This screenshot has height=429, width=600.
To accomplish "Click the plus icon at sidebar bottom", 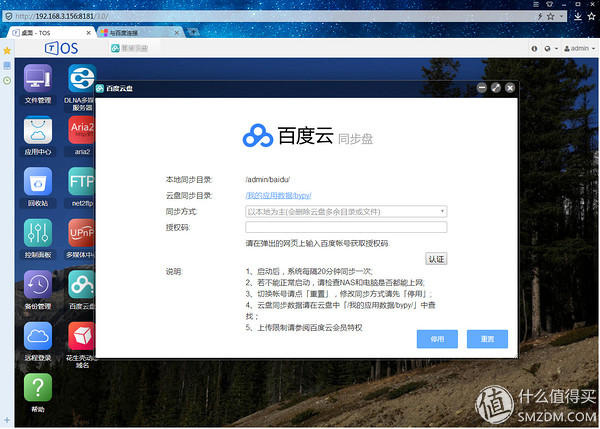I will (x=7, y=420).
